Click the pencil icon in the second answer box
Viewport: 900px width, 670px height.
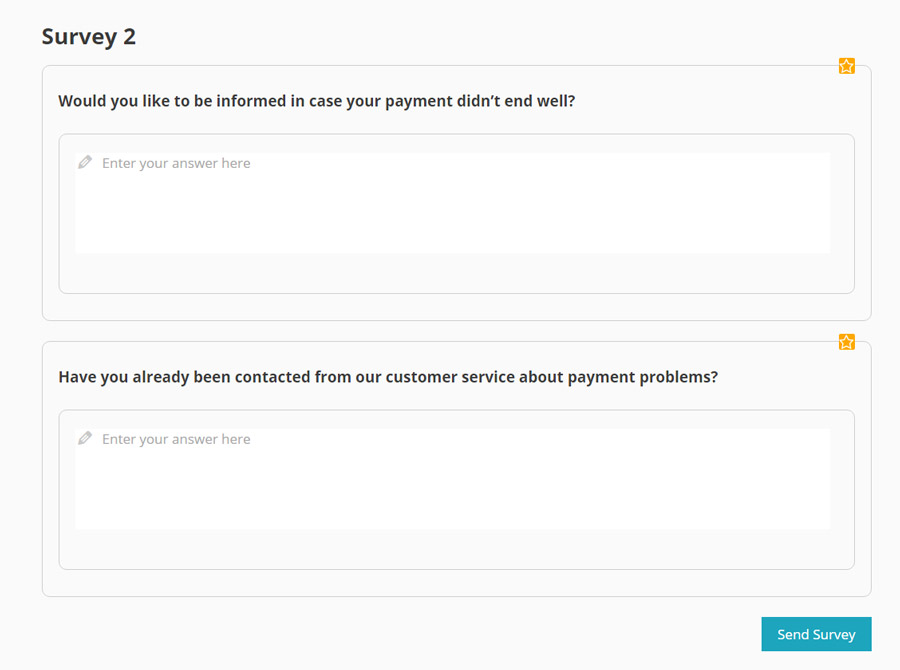pos(85,438)
